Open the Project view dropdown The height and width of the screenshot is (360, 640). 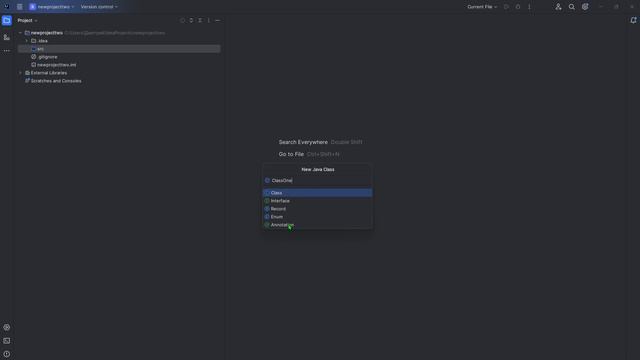point(27,20)
